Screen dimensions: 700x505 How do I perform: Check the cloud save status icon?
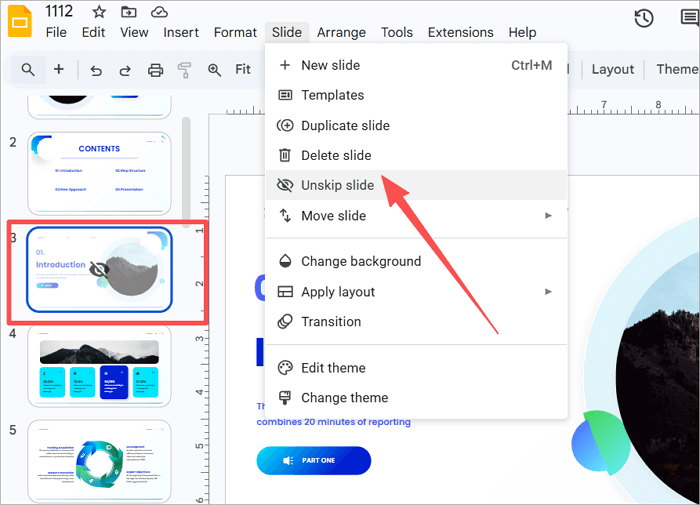coord(159,12)
